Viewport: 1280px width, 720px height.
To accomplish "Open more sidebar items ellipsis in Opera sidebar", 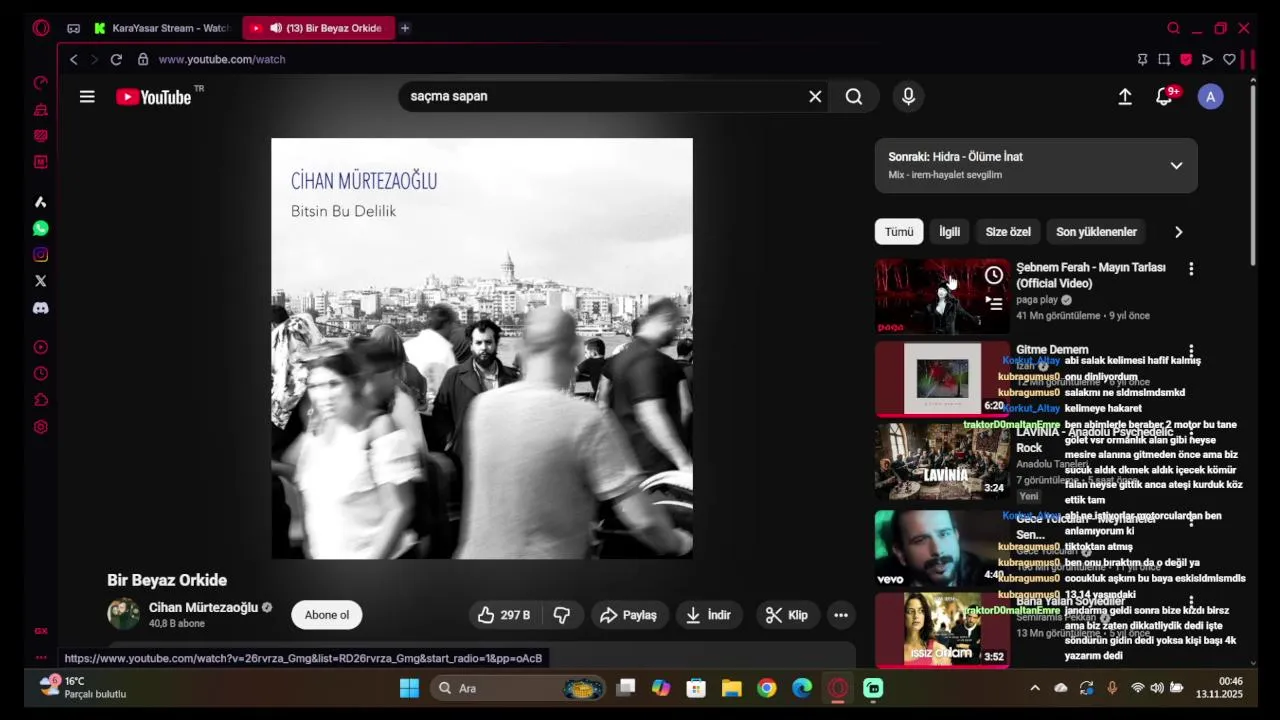I will tap(41, 657).
